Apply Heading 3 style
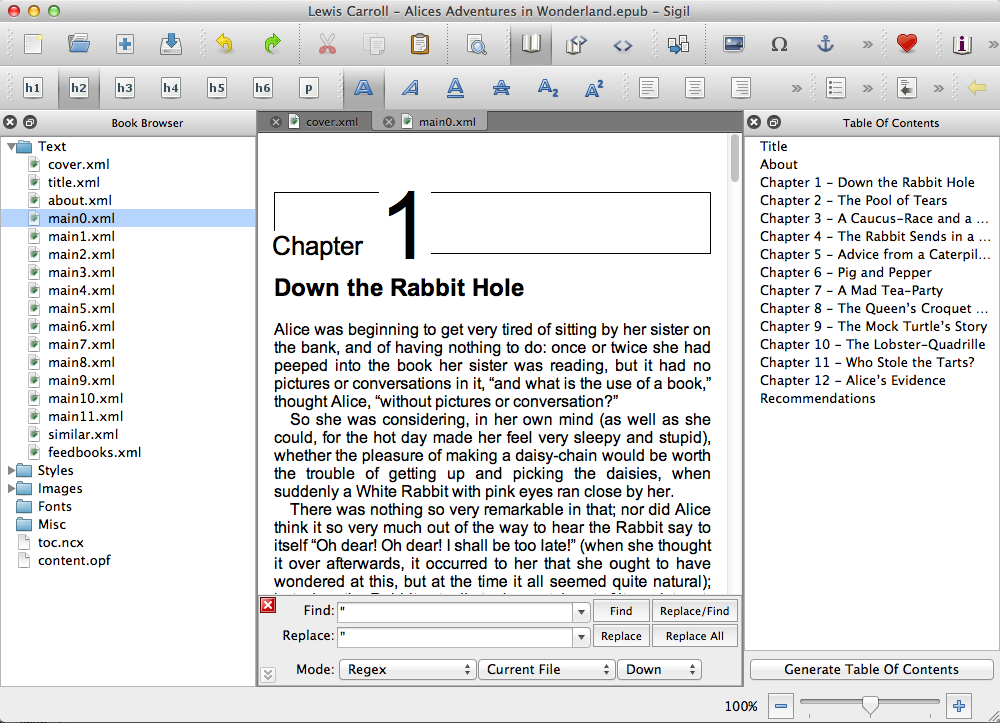Image resolution: width=1000 pixels, height=723 pixels. pyautogui.click(x=125, y=88)
